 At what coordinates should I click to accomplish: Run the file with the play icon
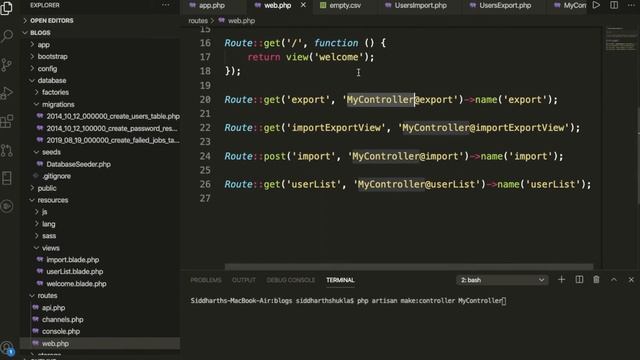[596, 5]
